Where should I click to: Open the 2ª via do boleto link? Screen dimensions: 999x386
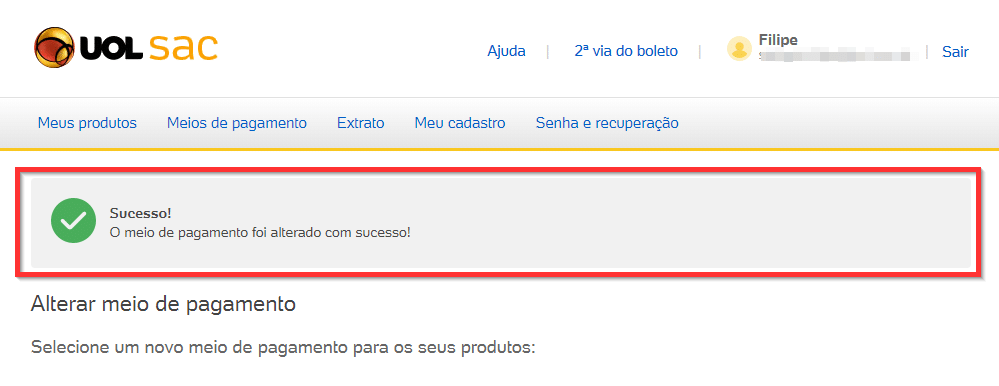tap(626, 52)
